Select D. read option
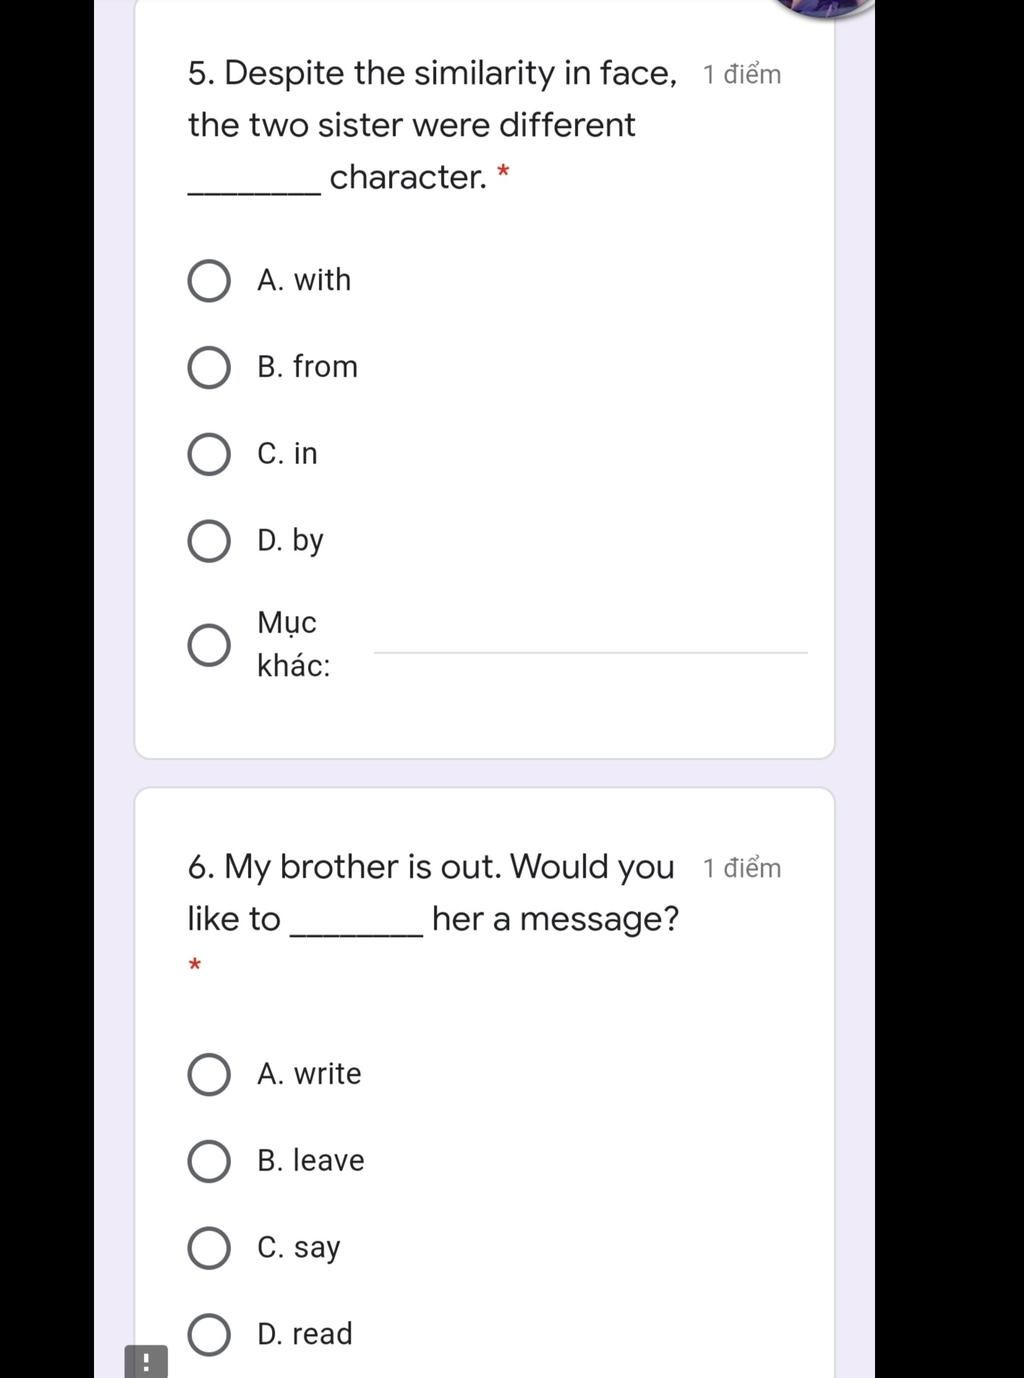This screenshot has height=1378, width=1024. coord(209,1335)
